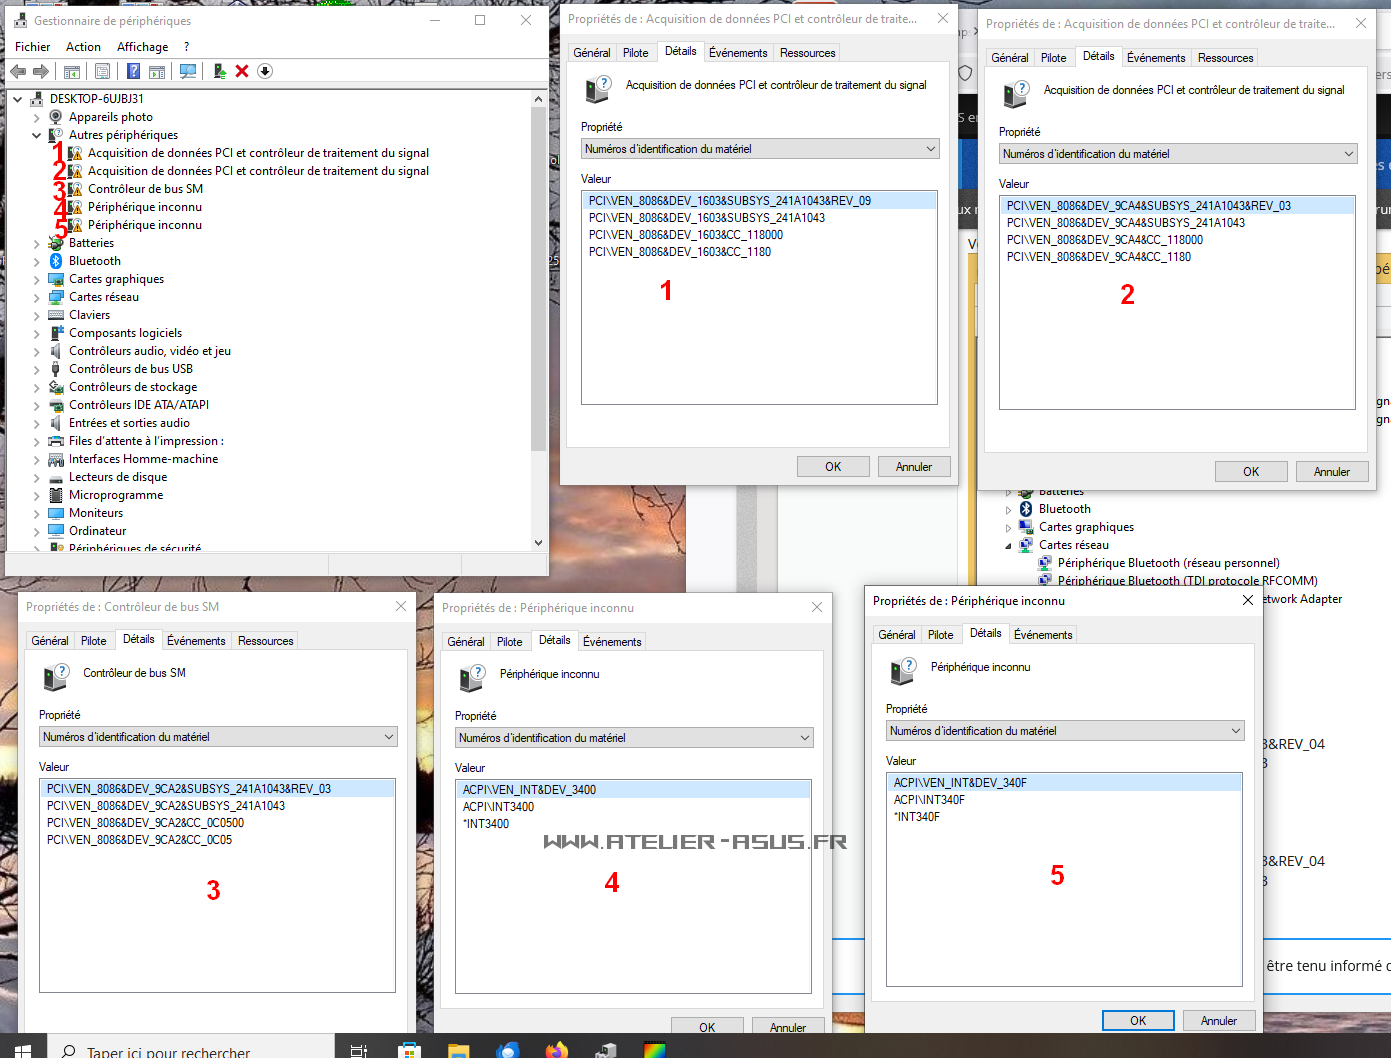Image resolution: width=1391 pixels, height=1058 pixels.
Task: Click the down arrow of Device Manager scrollbar
Action: coord(538,543)
